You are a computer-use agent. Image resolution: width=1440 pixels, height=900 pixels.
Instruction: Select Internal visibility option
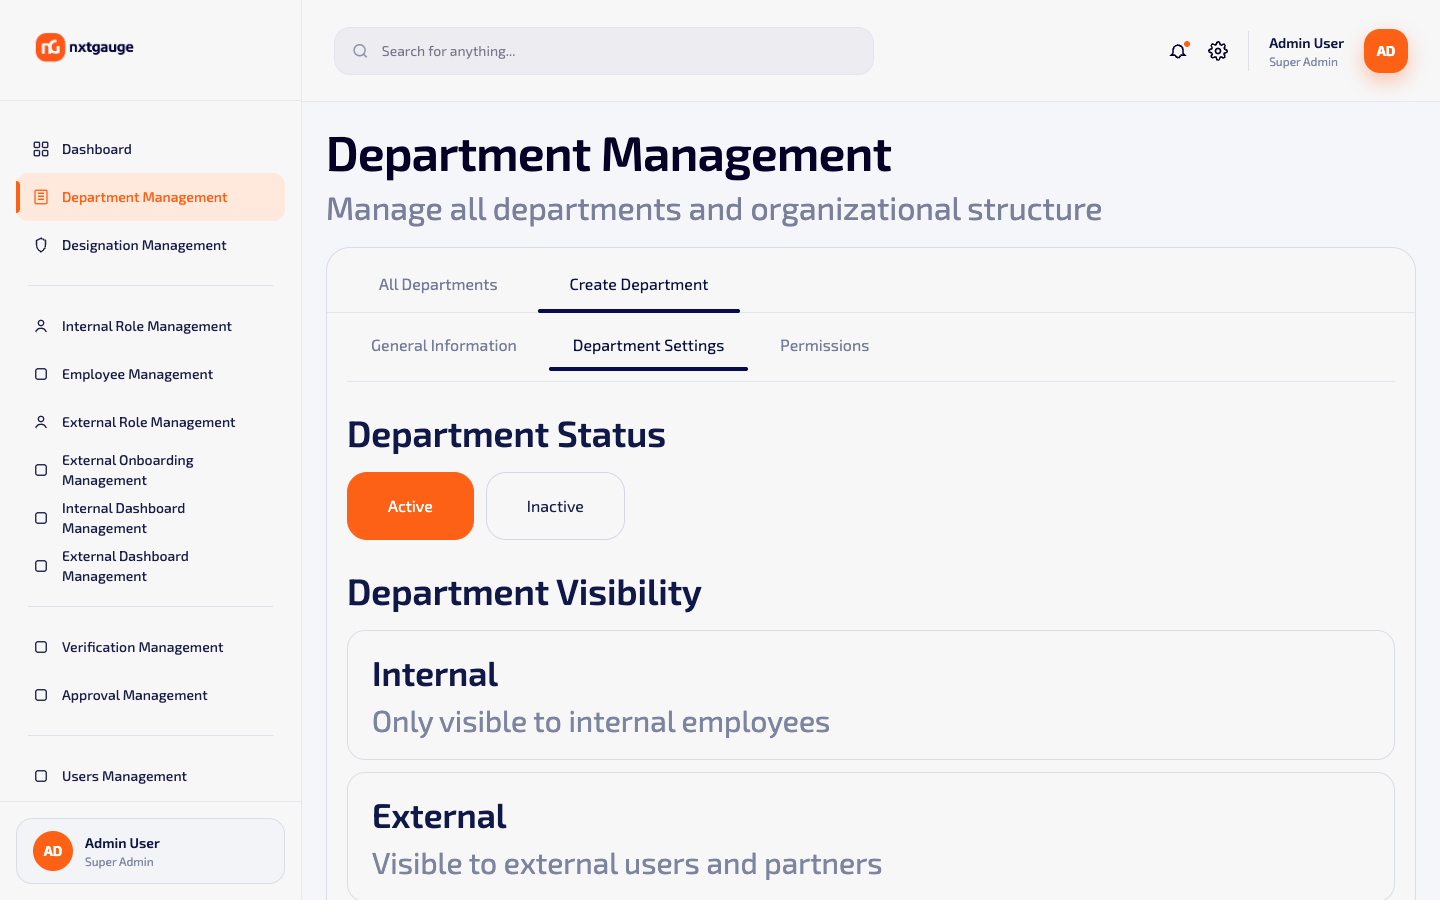click(871, 695)
